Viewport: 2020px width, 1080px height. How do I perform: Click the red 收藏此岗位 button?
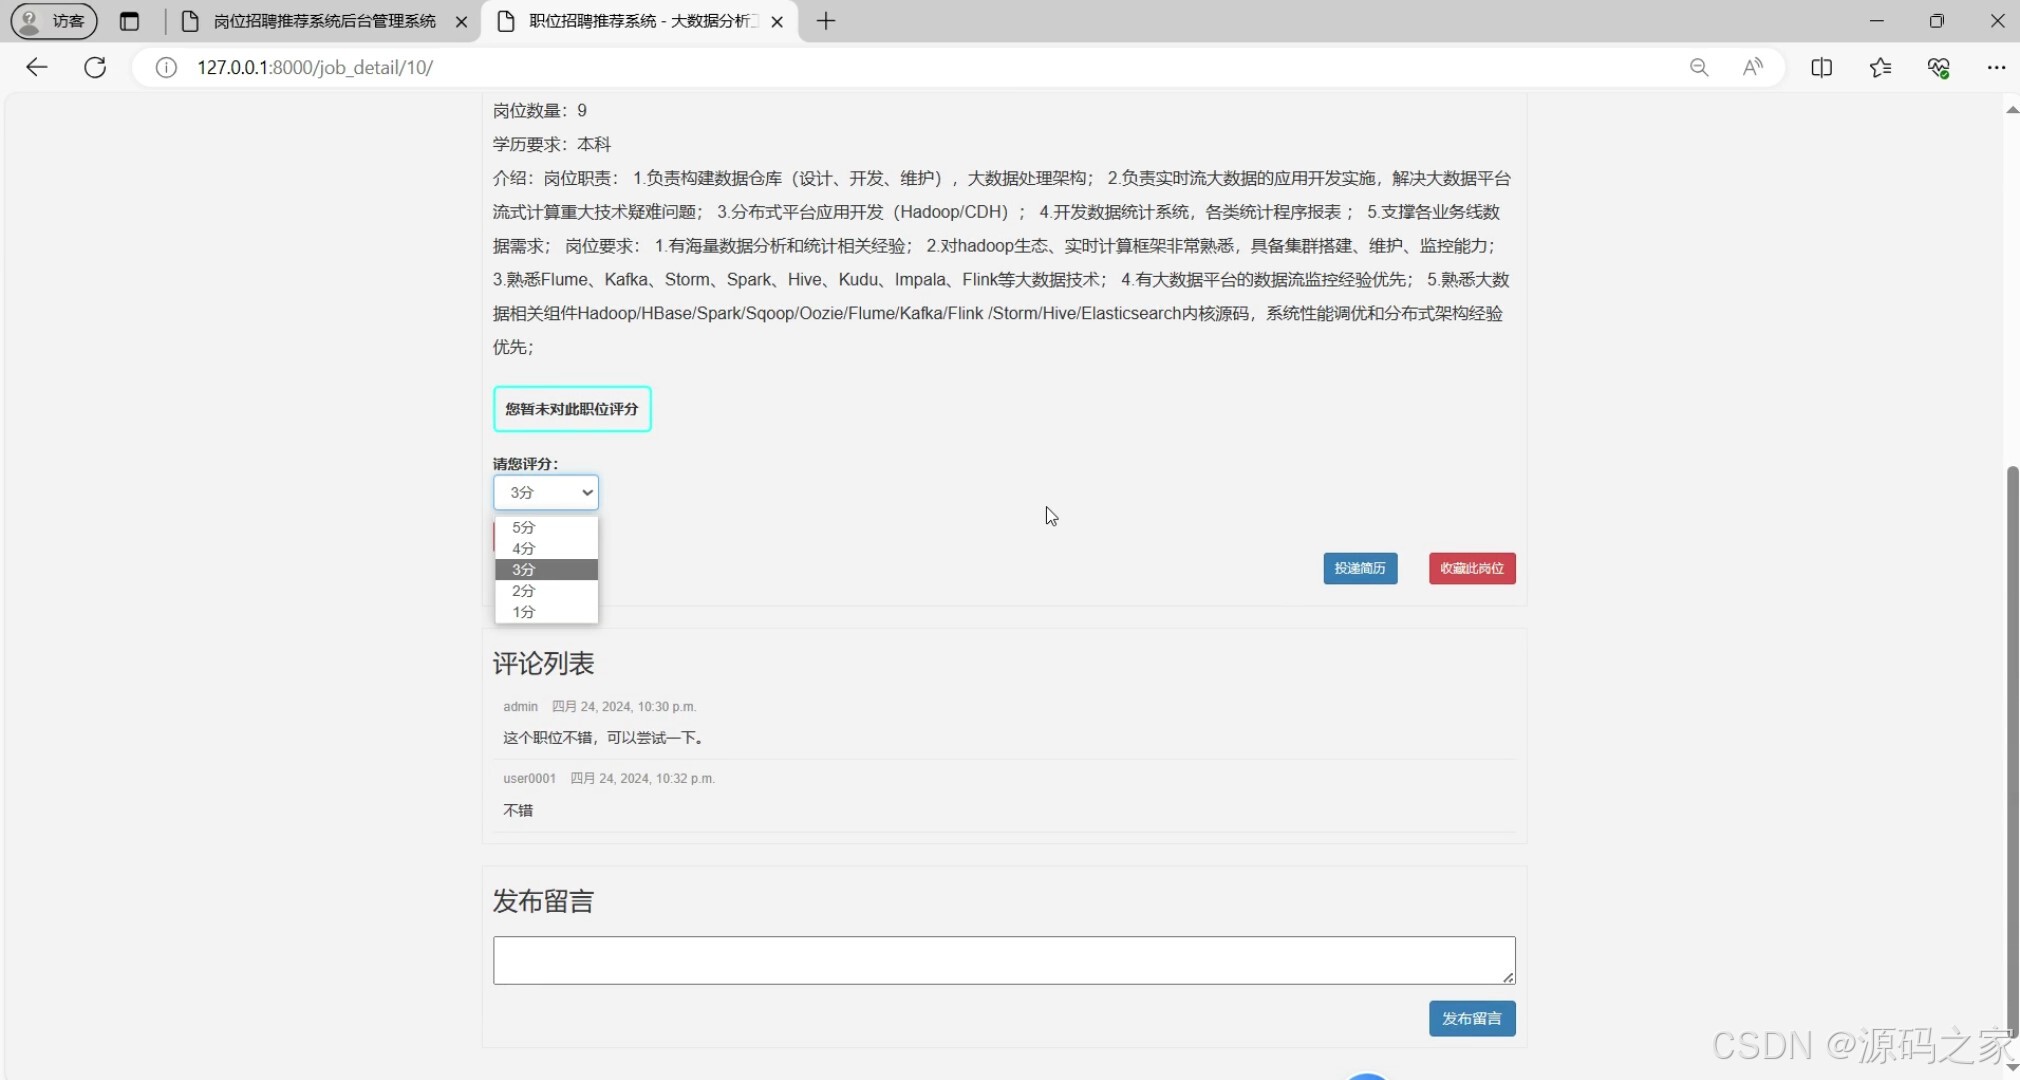[x=1471, y=568]
